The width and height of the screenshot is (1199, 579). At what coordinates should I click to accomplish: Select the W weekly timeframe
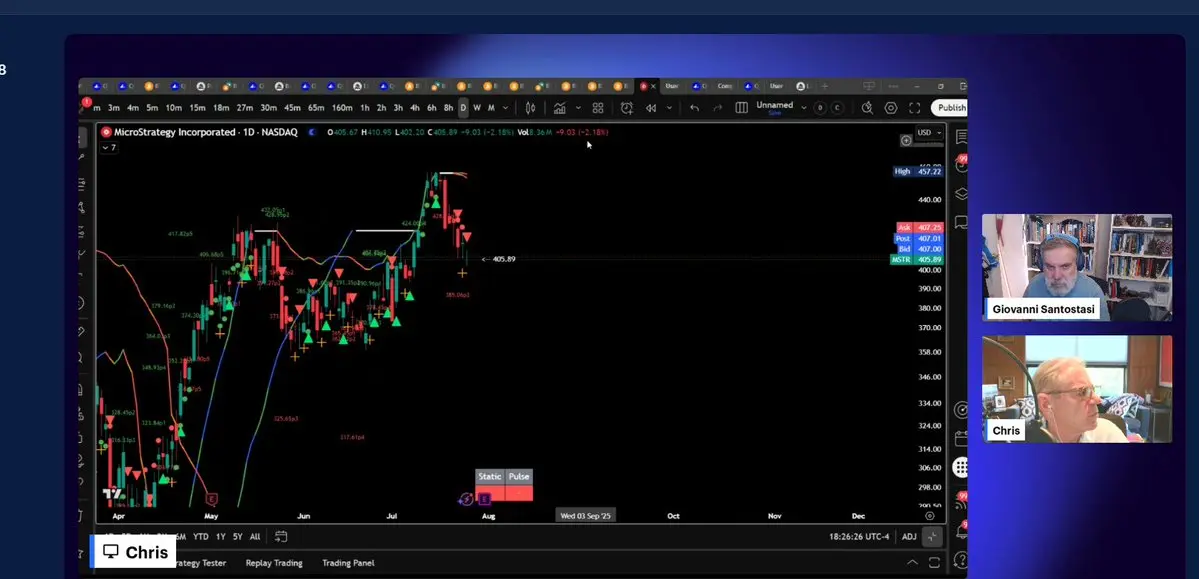point(476,108)
